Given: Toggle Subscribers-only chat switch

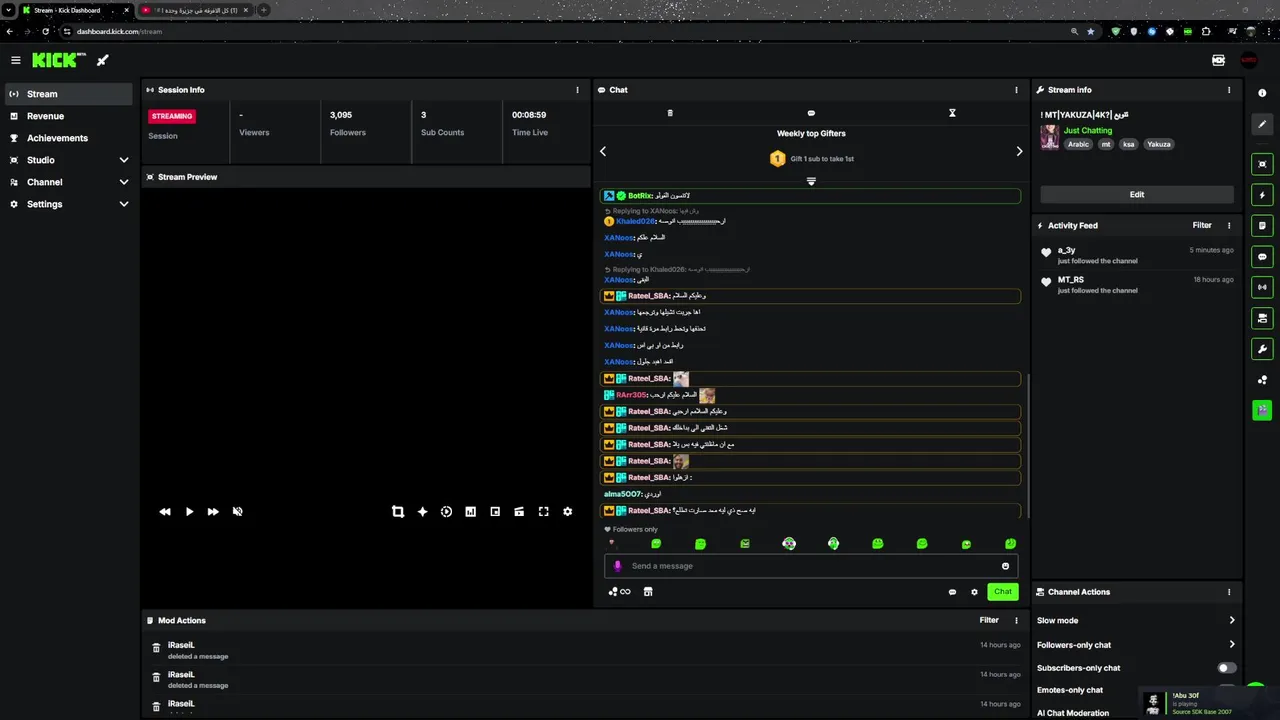Looking at the screenshot, I should [1227, 667].
